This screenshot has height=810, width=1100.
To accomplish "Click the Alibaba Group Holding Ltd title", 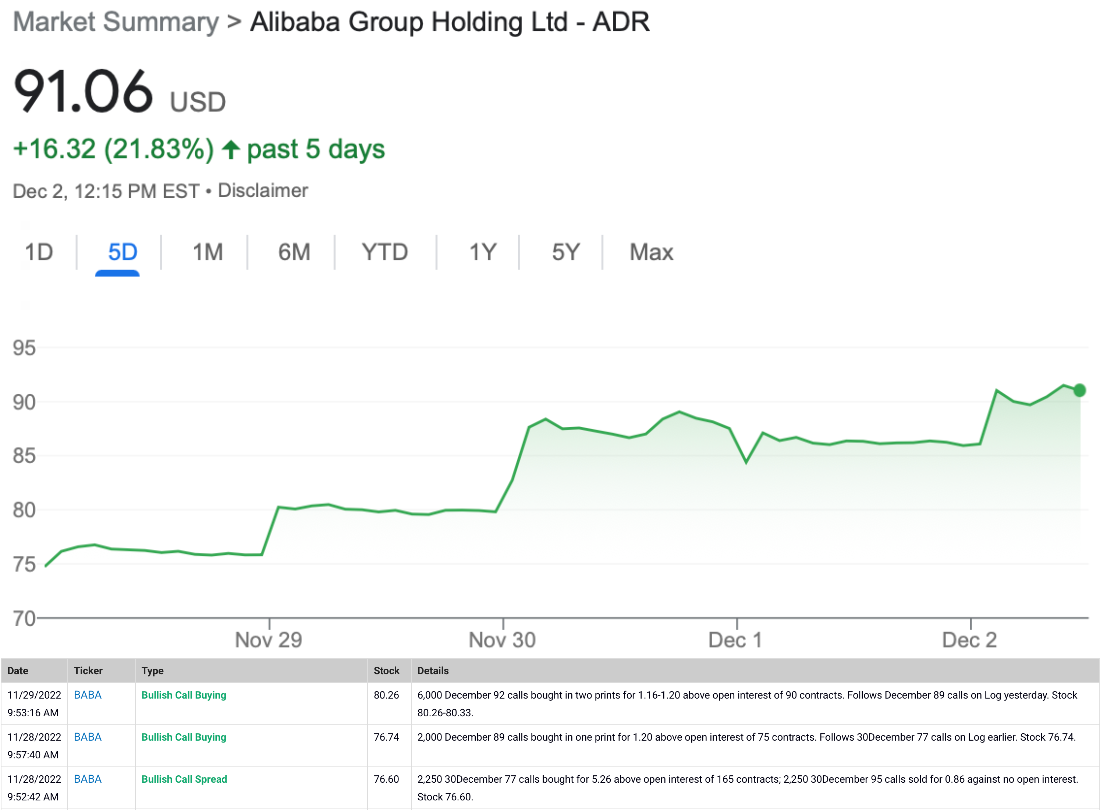I will coord(450,22).
